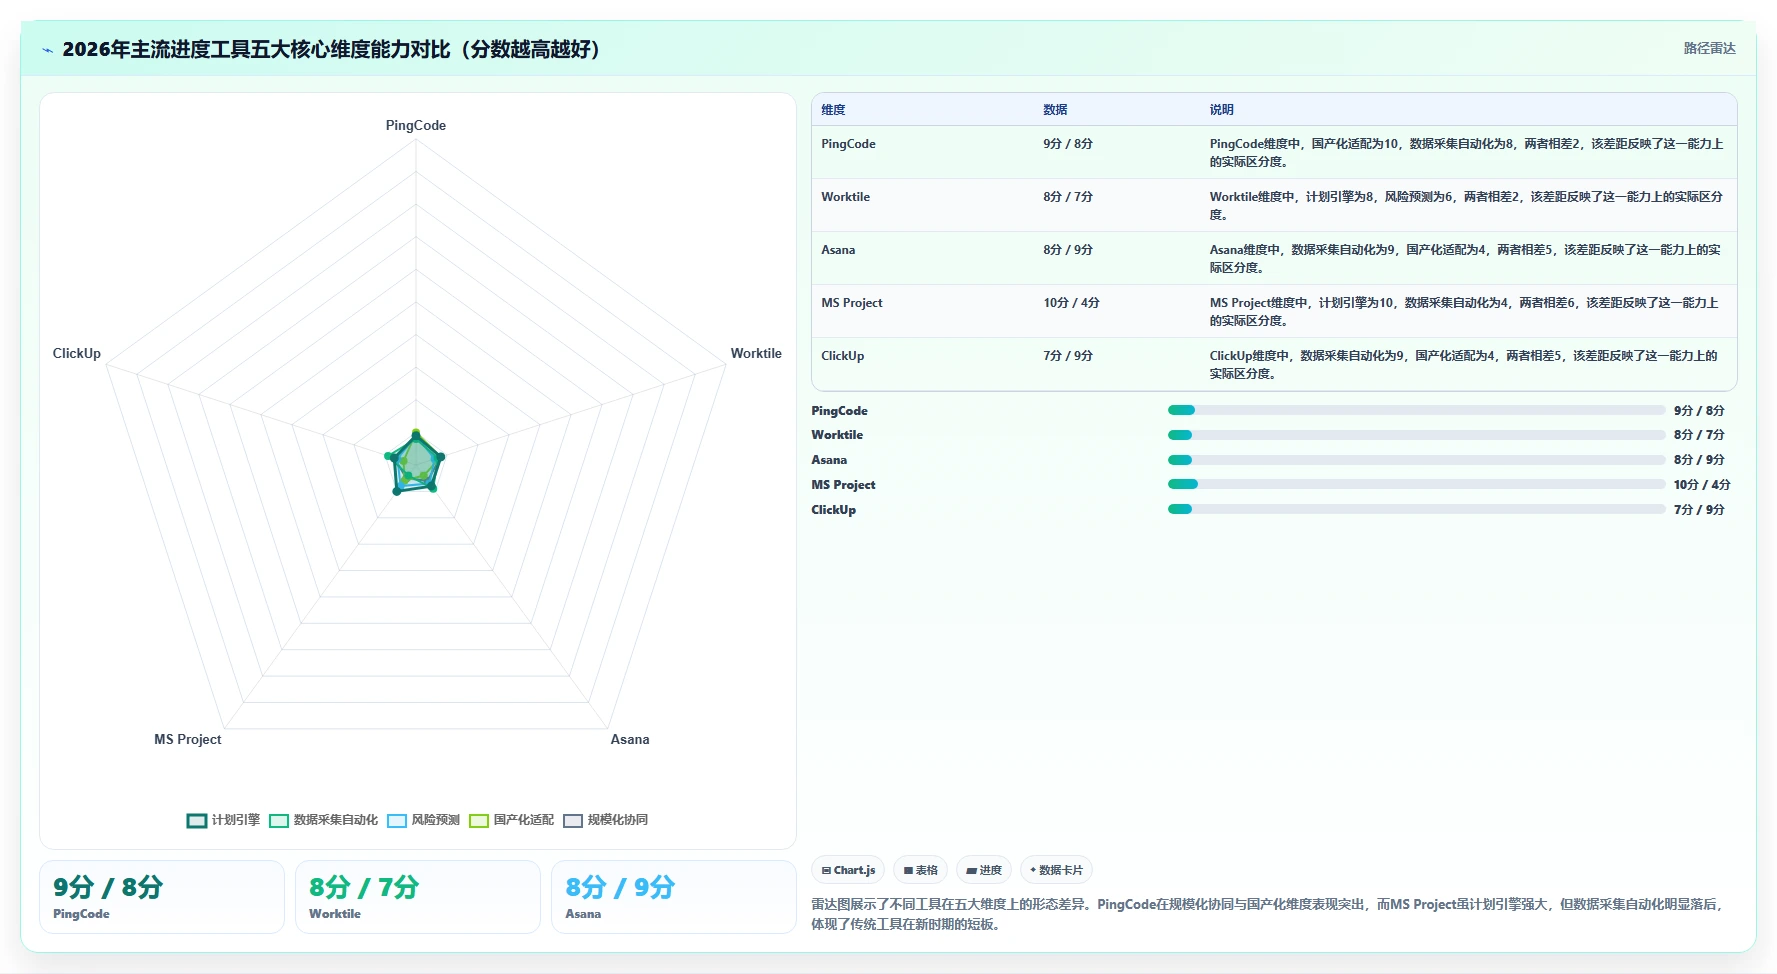Select the 数据 column header
The image size is (1777, 974).
pyautogui.click(x=1055, y=110)
